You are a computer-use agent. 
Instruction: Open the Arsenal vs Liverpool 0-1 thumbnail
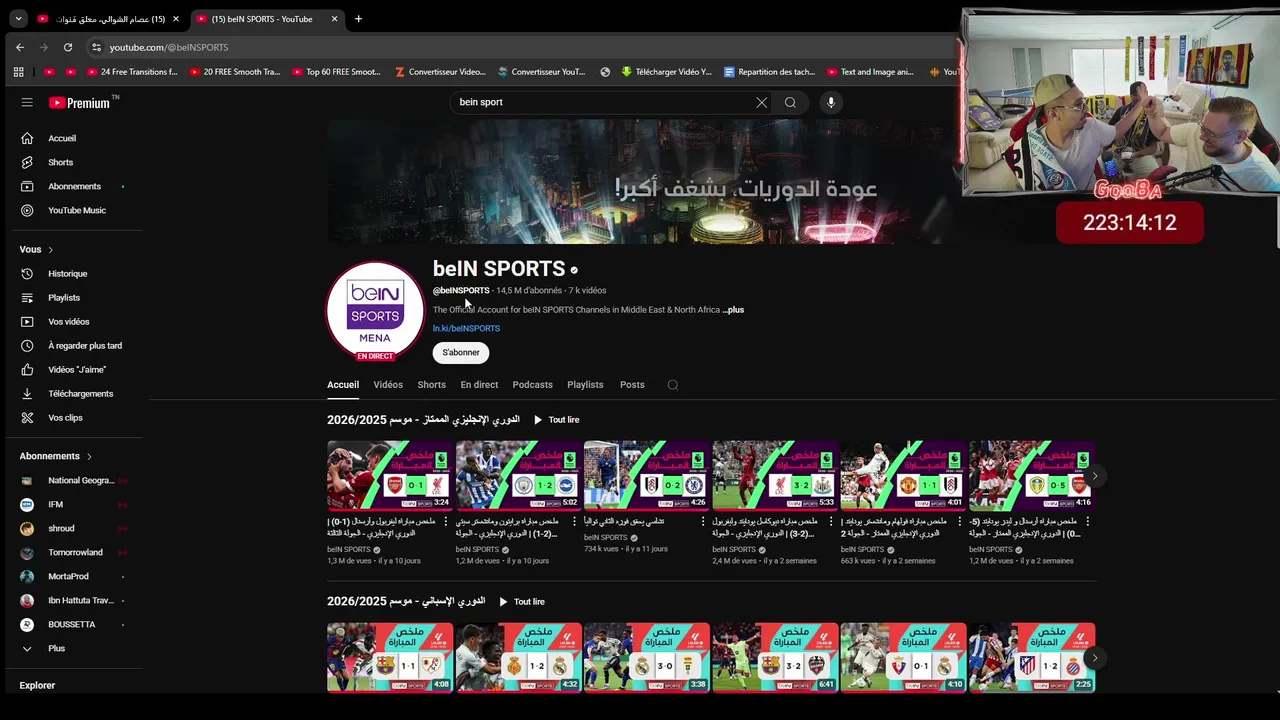[390, 476]
